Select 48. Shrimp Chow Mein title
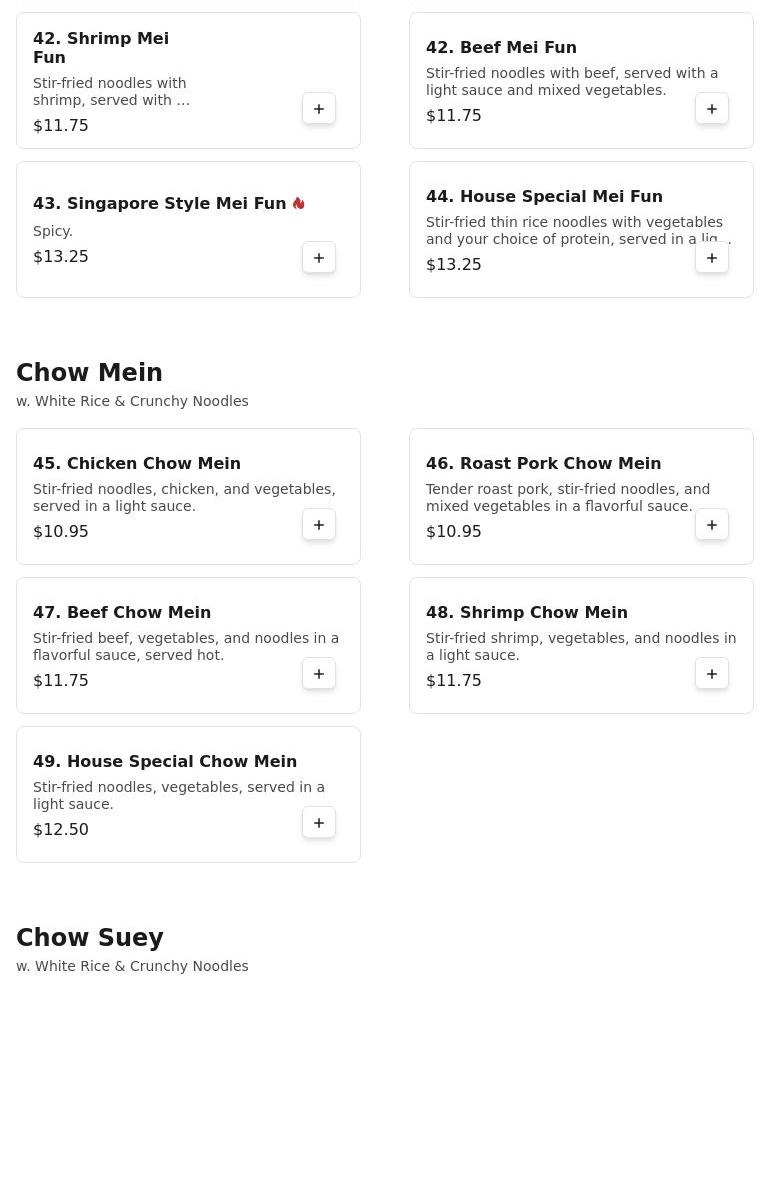Viewport: 770px width, 1187px height. tap(527, 613)
